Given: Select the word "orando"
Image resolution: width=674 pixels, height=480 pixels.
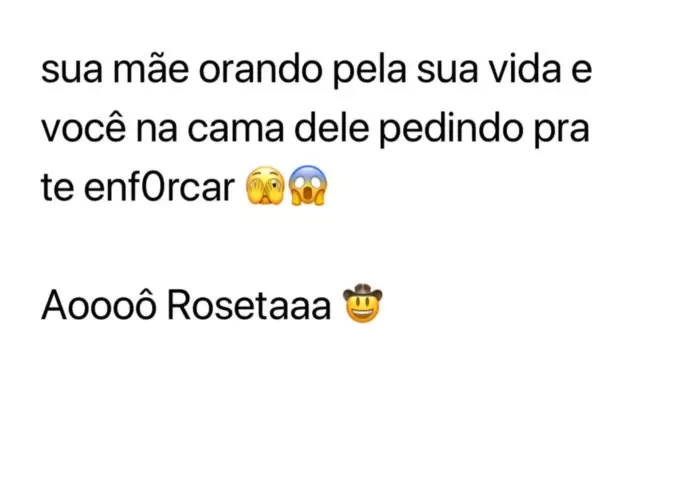Looking at the screenshot, I should (260, 70).
